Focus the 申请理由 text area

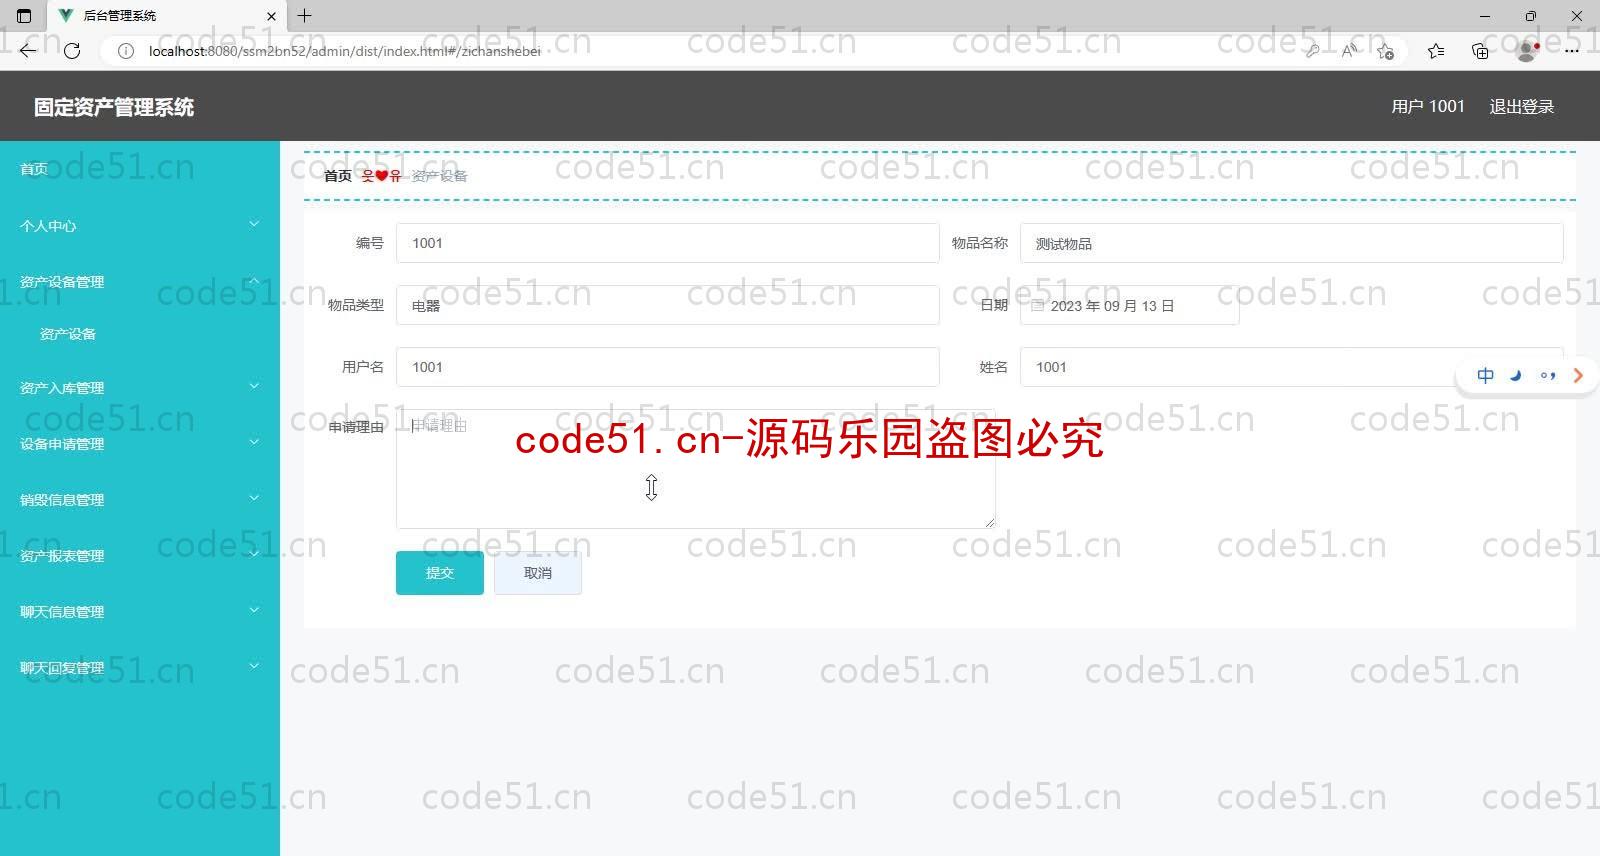[696, 468]
